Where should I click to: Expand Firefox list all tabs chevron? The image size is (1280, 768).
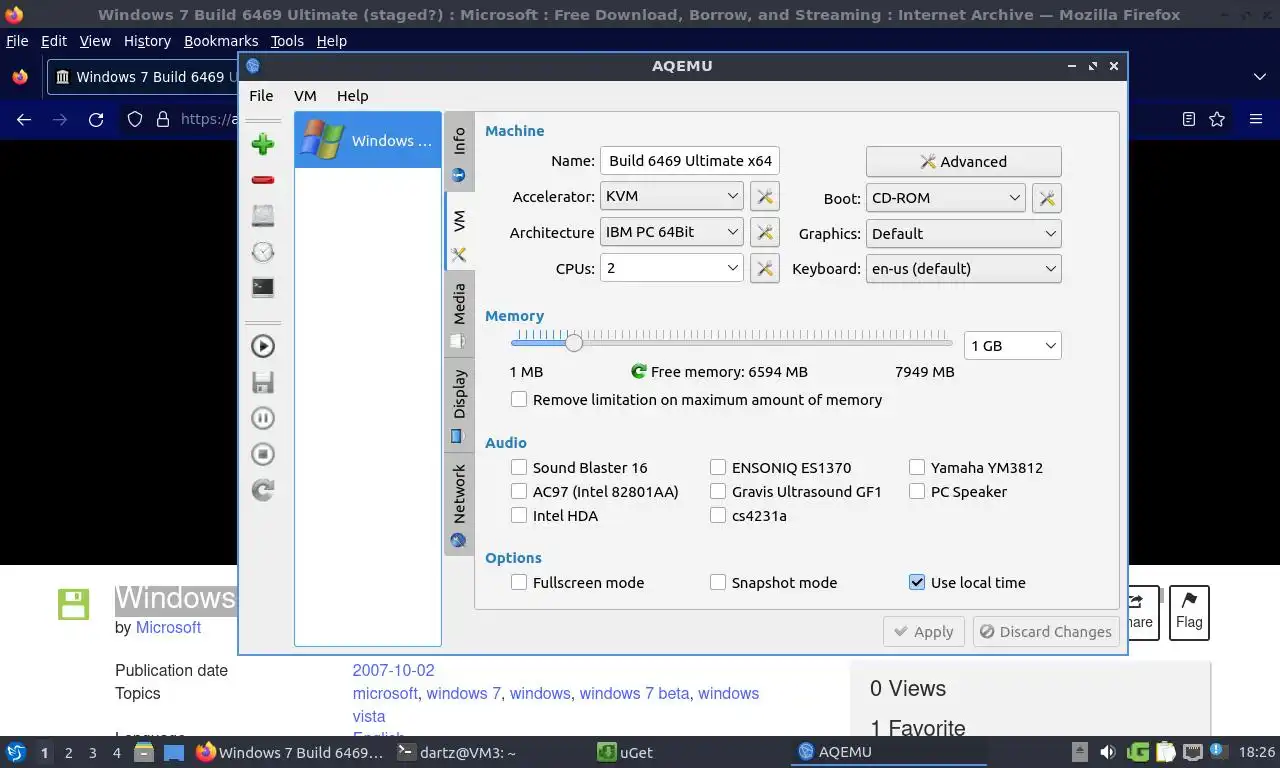[x=1259, y=77]
